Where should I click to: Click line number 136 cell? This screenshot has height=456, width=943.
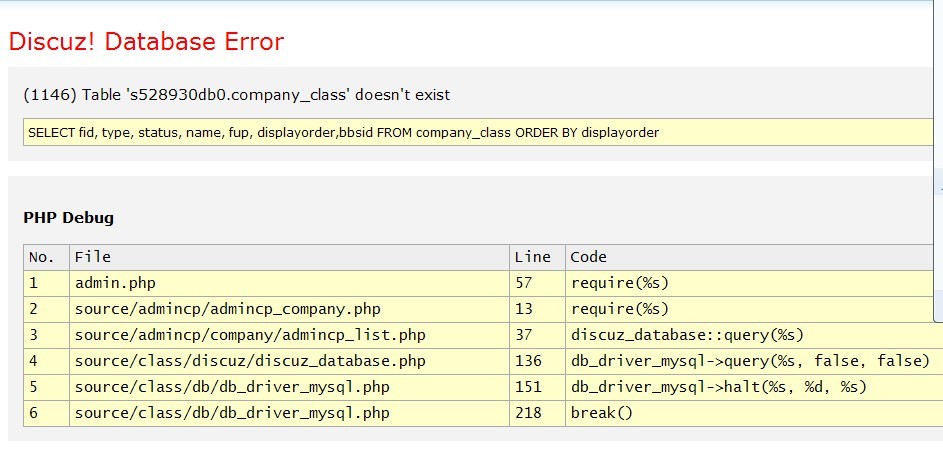537,361
